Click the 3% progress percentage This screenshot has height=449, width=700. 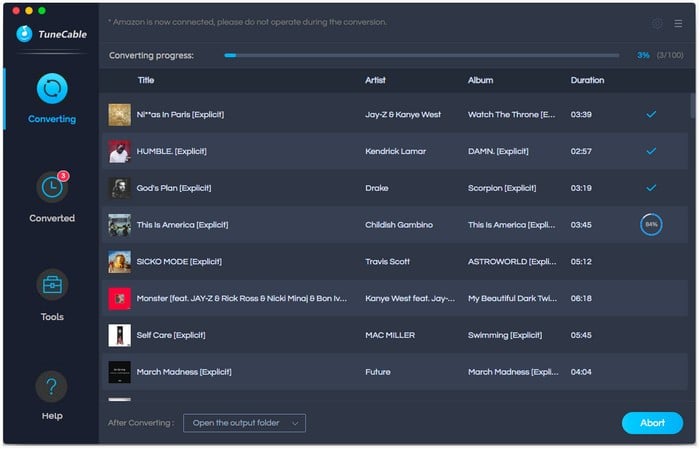point(643,55)
